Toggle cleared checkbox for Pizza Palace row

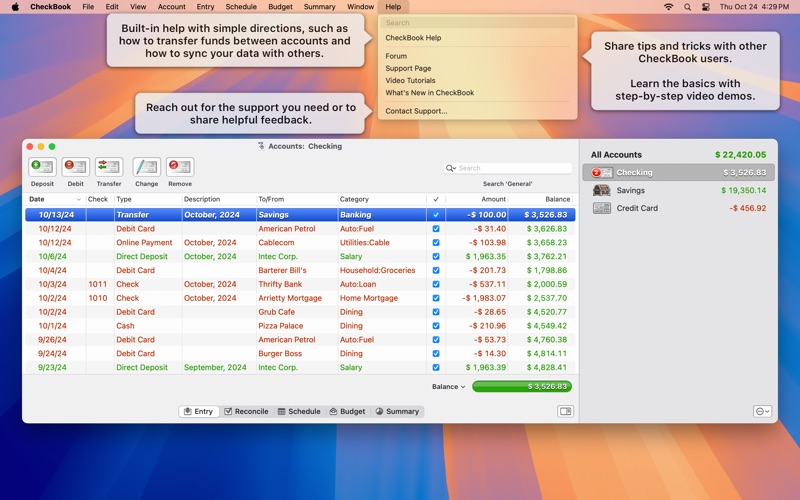(436, 326)
